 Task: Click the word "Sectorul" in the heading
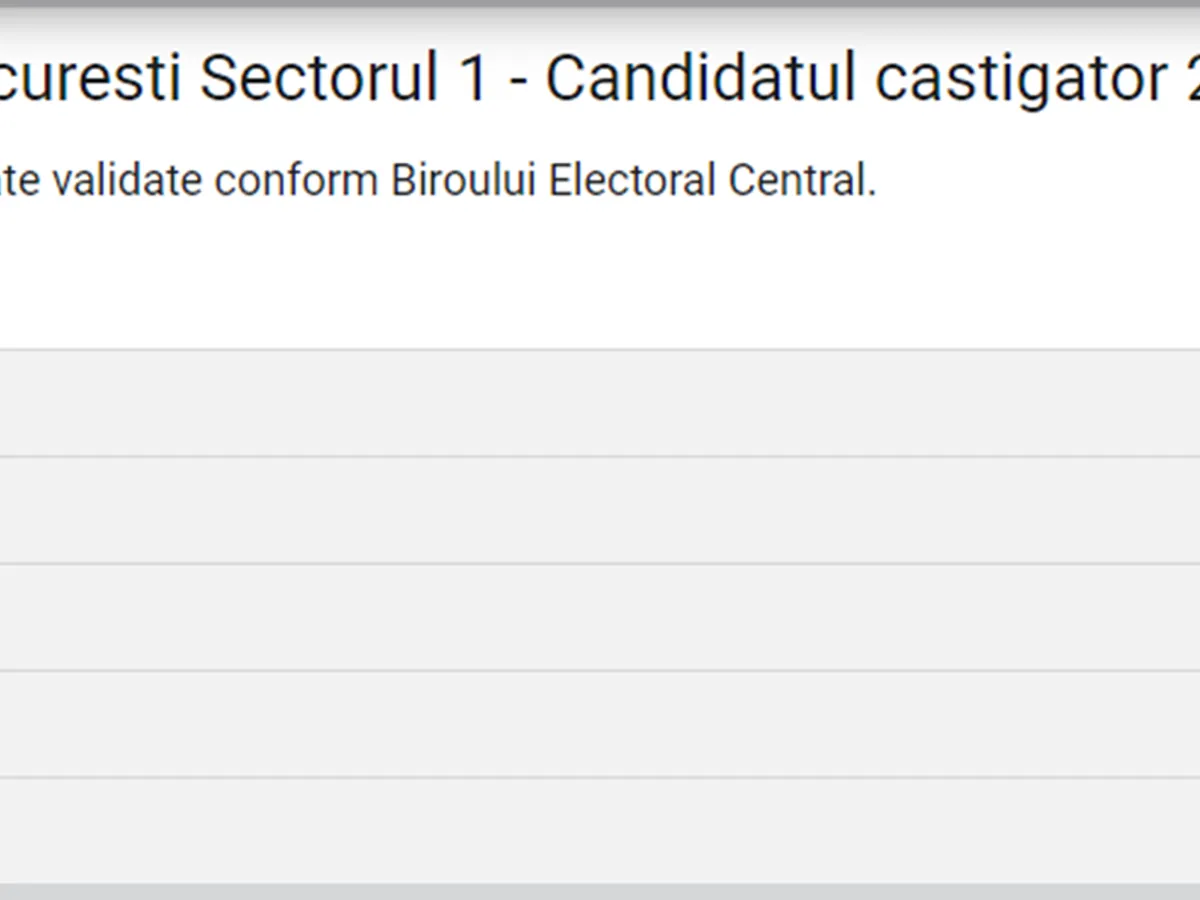click(318, 78)
